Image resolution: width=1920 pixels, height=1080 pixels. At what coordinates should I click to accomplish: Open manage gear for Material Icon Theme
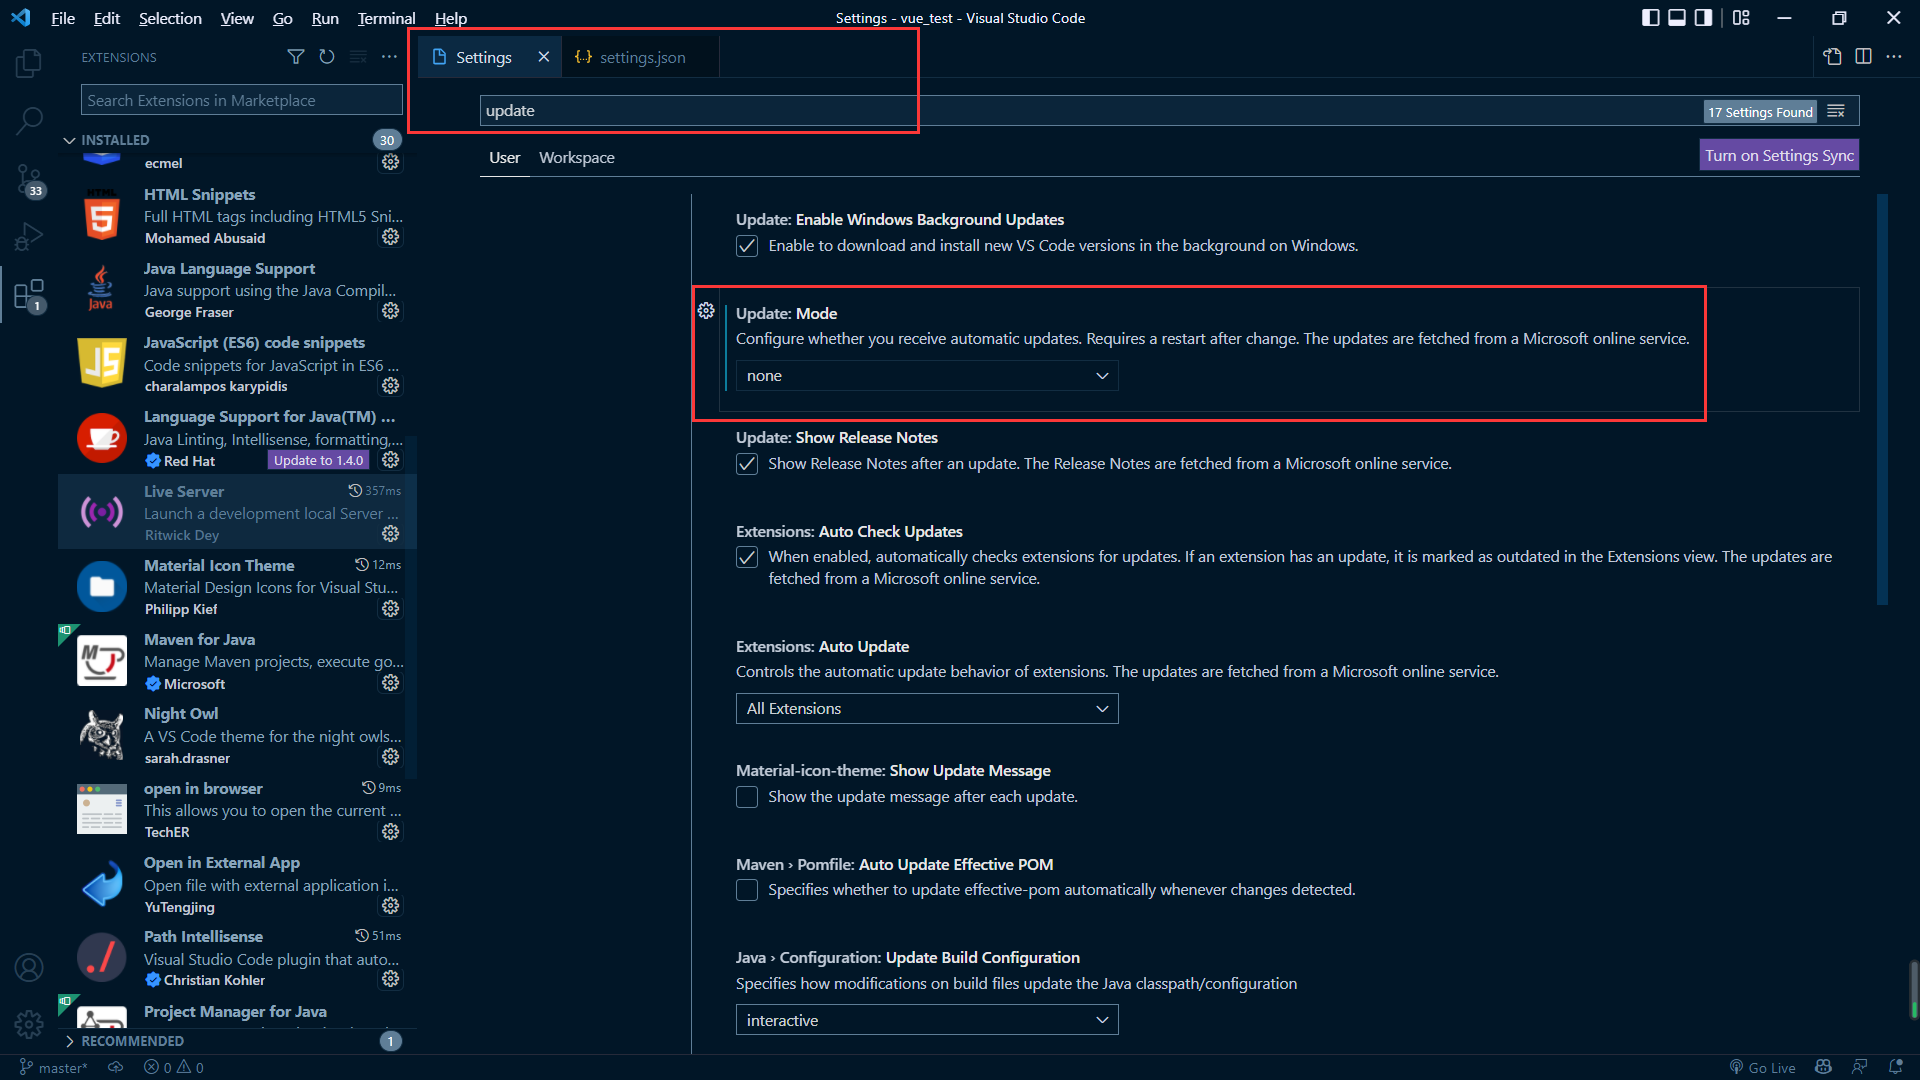(391, 608)
